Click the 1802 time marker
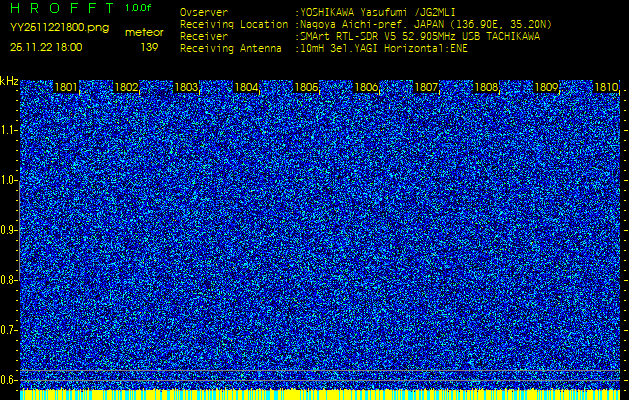This screenshot has height=400, width=629. pyautogui.click(x=126, y=87)
